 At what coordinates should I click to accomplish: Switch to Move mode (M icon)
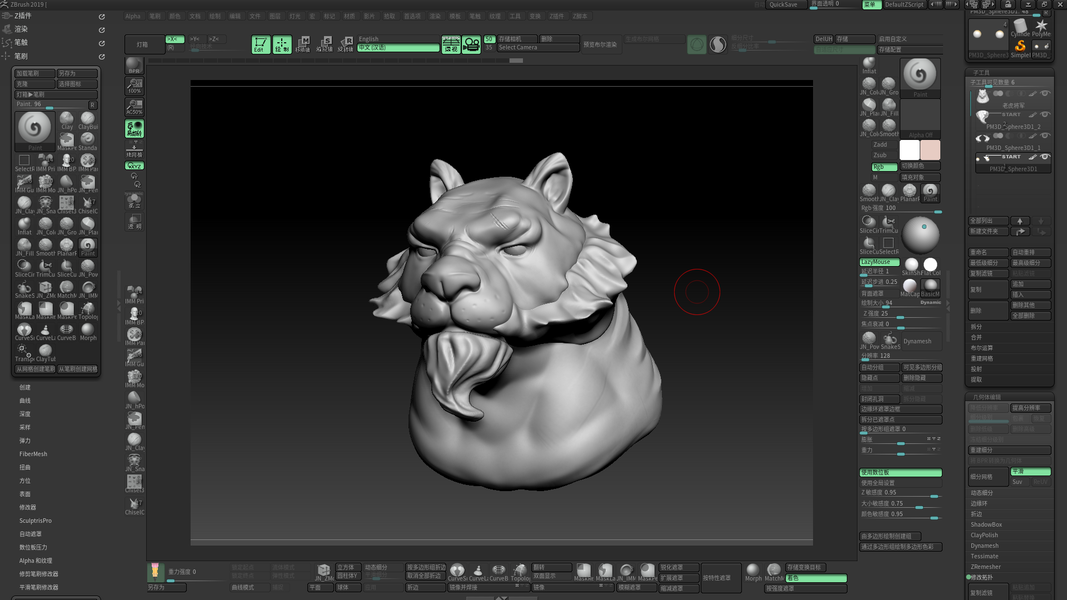tap(303, 45)
